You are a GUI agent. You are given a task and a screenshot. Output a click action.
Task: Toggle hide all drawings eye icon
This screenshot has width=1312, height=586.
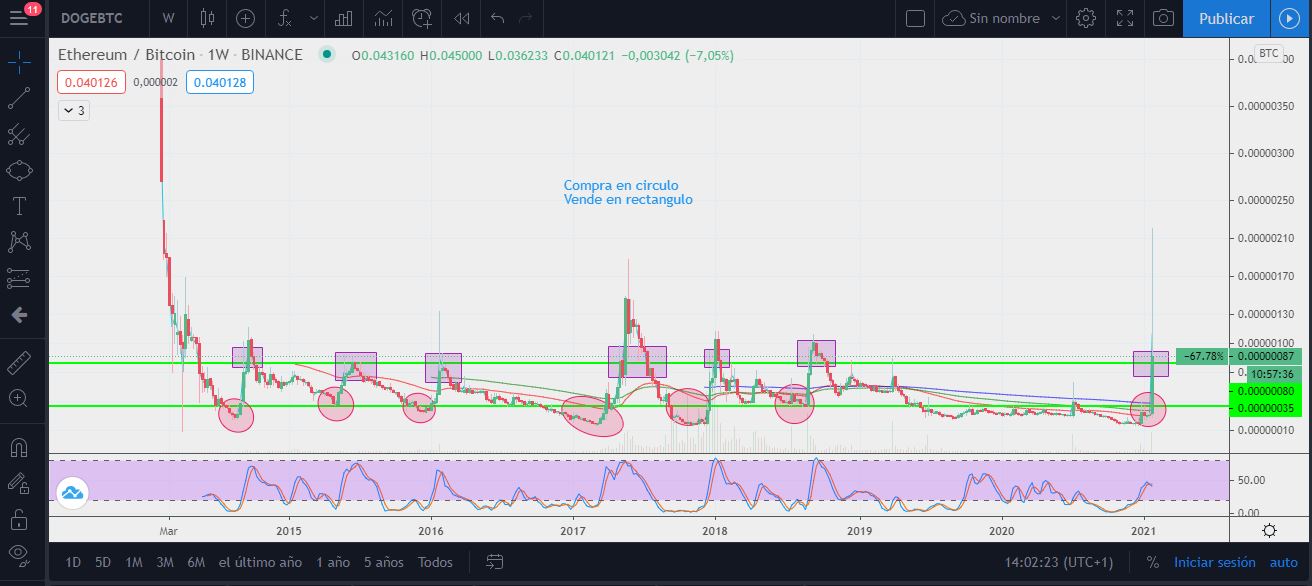point(18,553)
